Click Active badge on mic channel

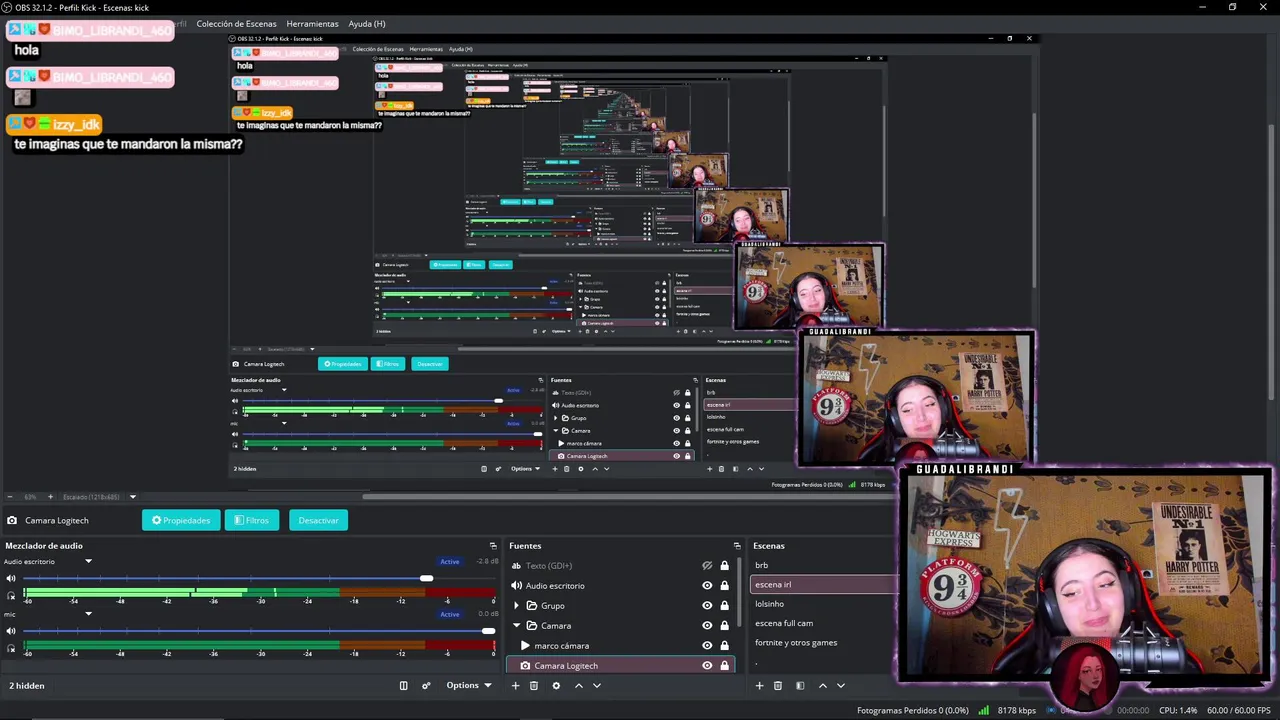450,614
